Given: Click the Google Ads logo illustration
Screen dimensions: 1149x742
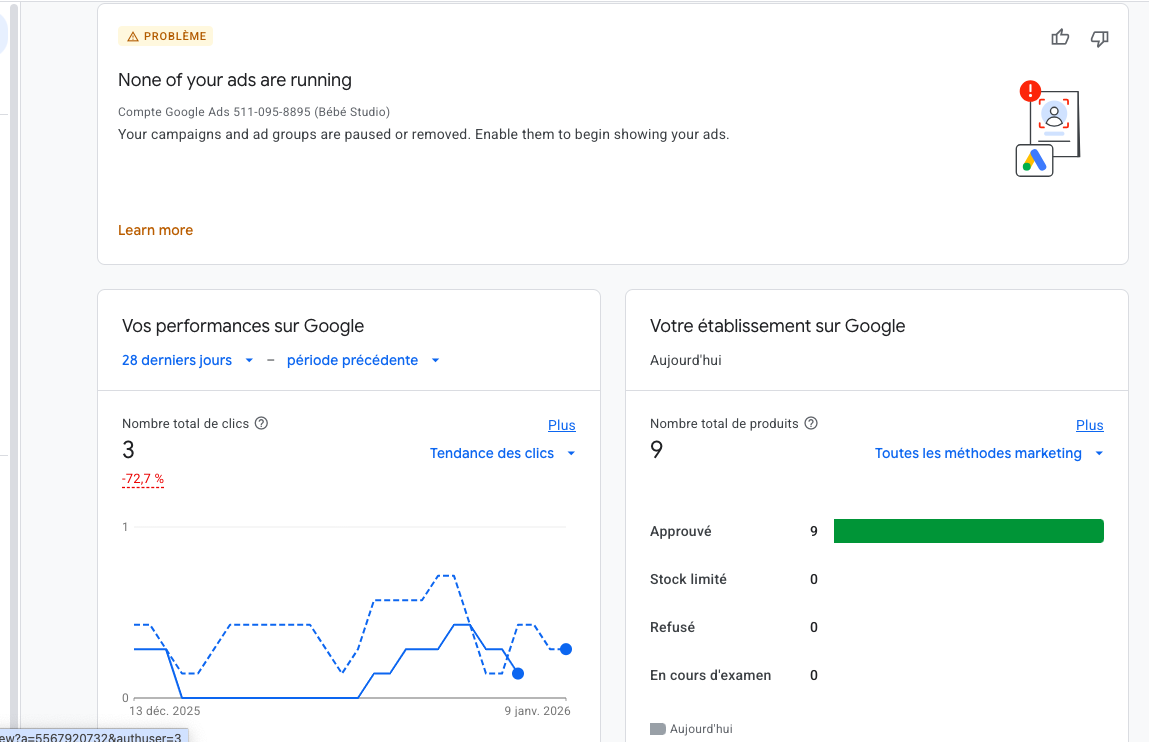Looking at the screenshot, I should 1034,160.
